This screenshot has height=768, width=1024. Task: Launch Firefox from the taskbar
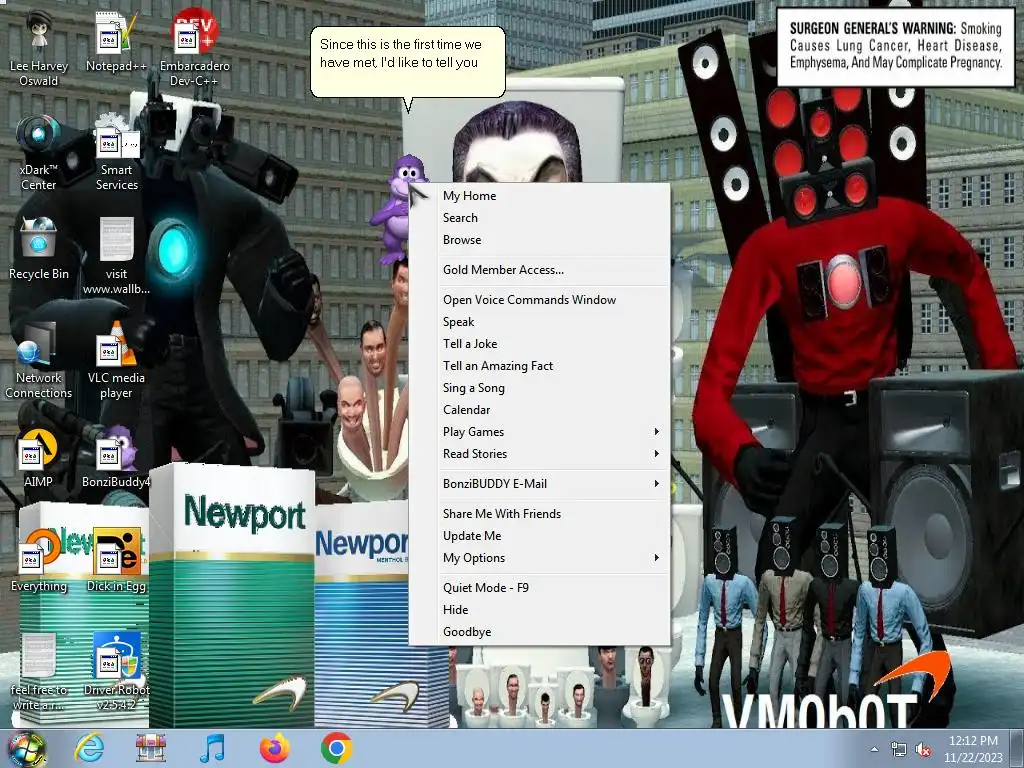(274, 748)
